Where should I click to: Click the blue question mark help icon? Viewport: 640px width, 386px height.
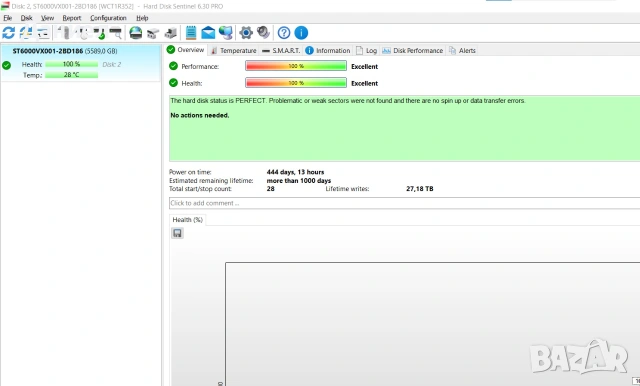(284, 33)
